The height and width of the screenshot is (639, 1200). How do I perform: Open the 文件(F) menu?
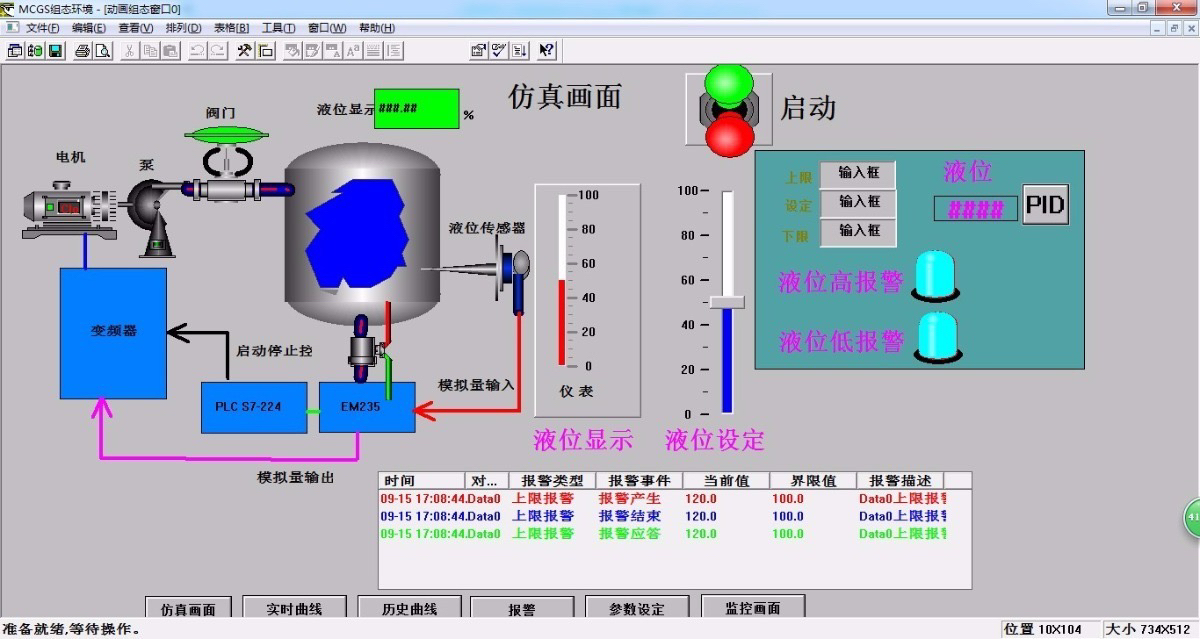[x=42, y=28]
